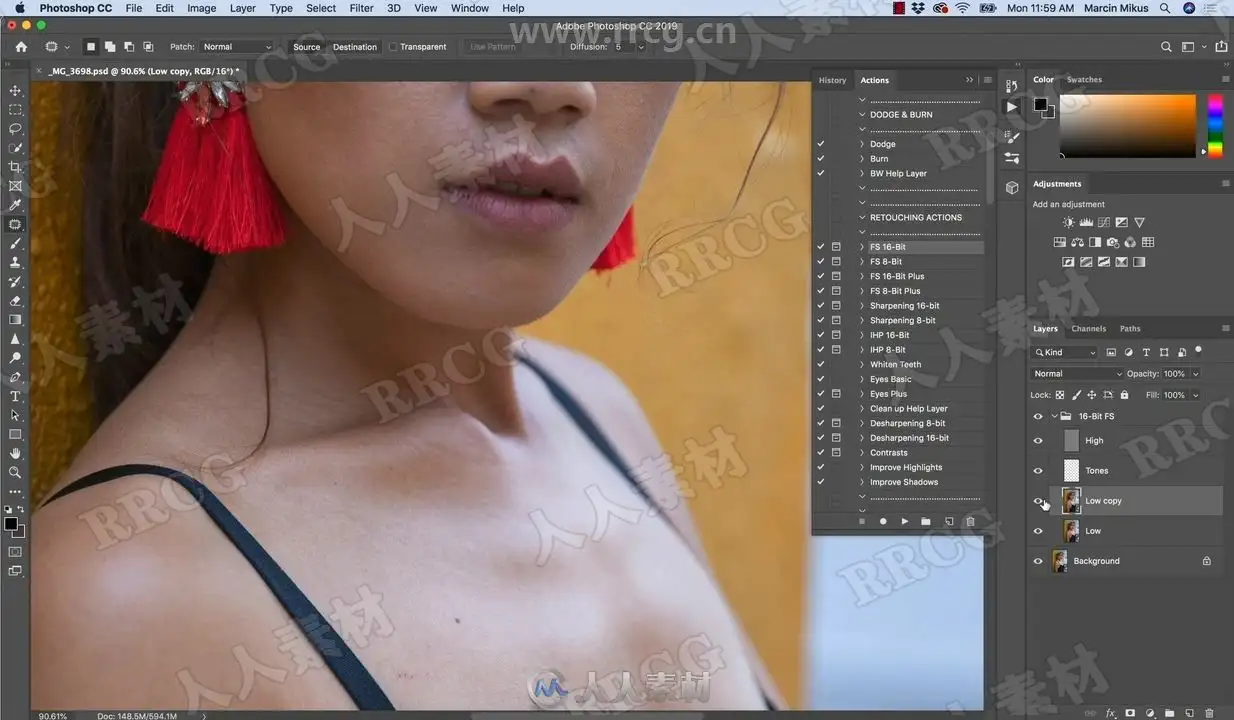The height and width of the screenshot is (720, 1234).
Task: Select the Lasso tool
Action: coord(15,129)
